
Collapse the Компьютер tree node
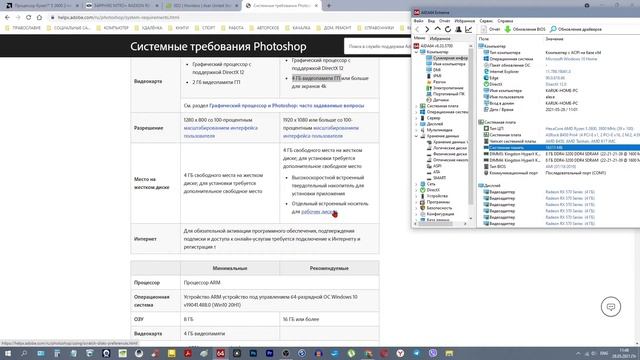(417, 52)
